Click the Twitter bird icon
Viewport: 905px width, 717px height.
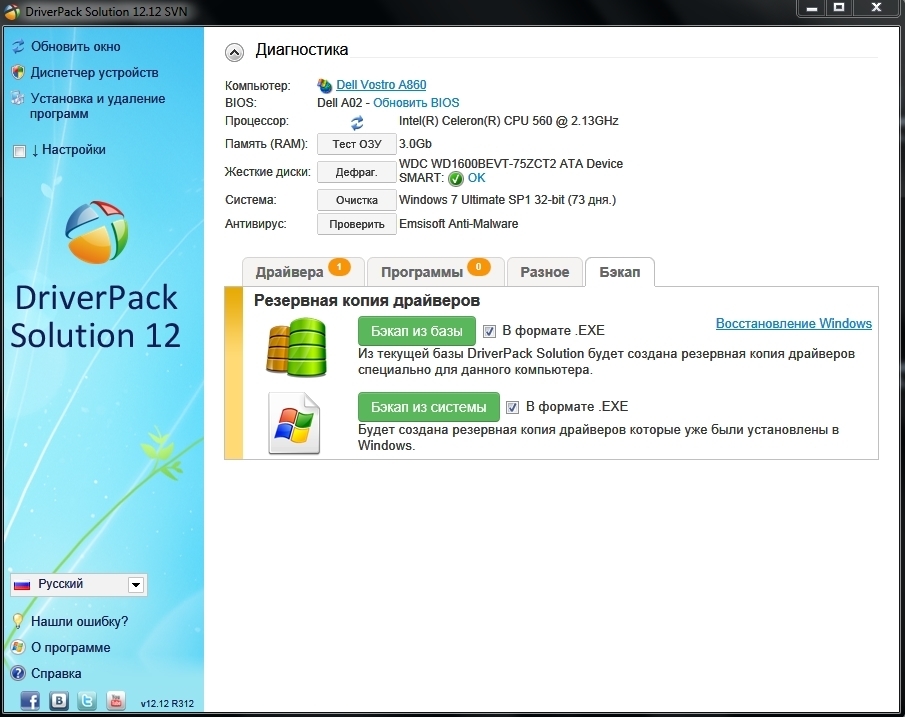(x=87, y=700)
